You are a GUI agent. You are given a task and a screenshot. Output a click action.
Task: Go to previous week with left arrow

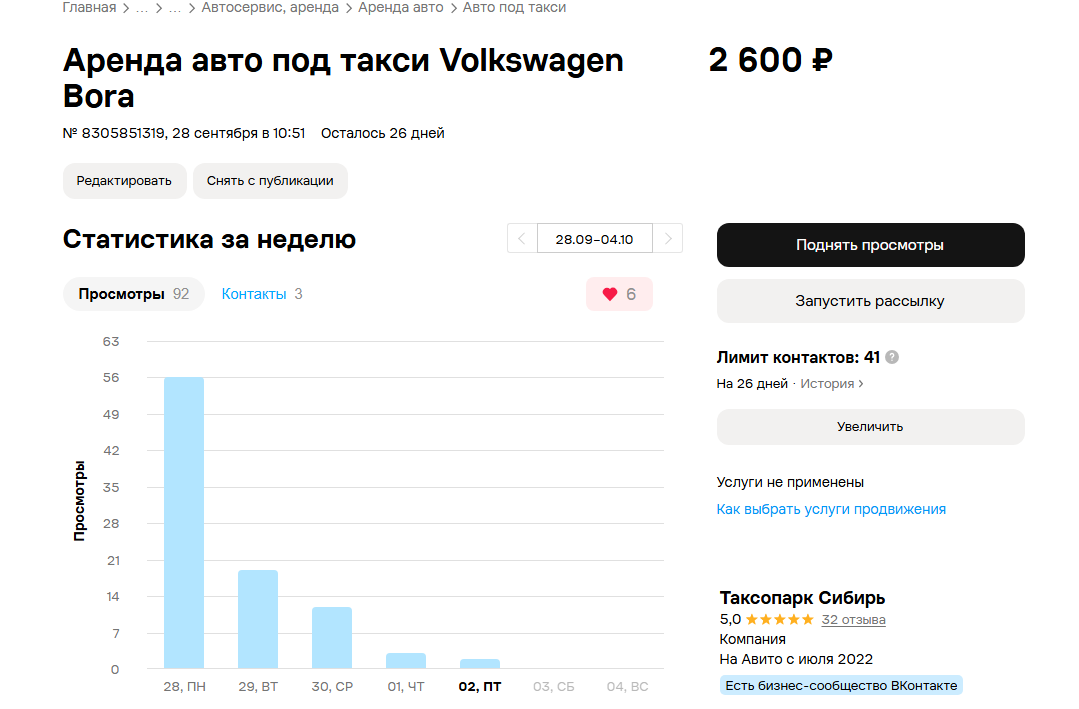point(522,239)
